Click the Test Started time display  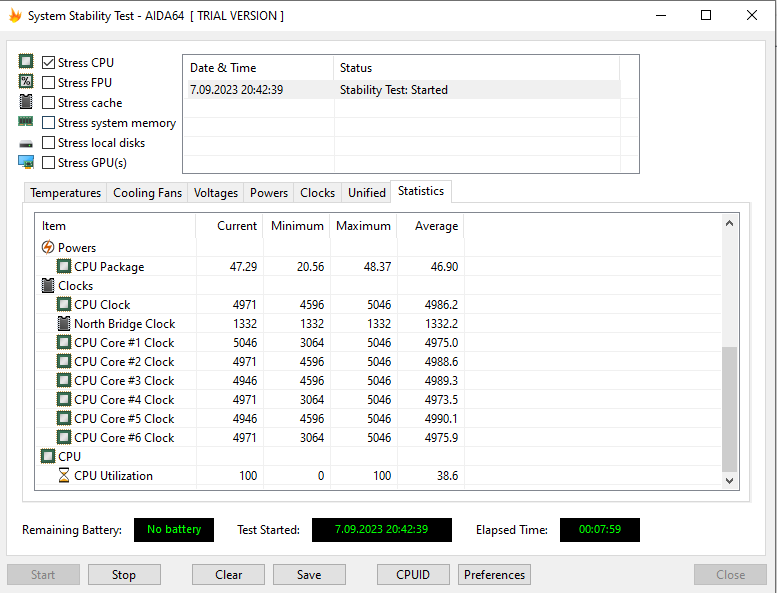[382, 530]
